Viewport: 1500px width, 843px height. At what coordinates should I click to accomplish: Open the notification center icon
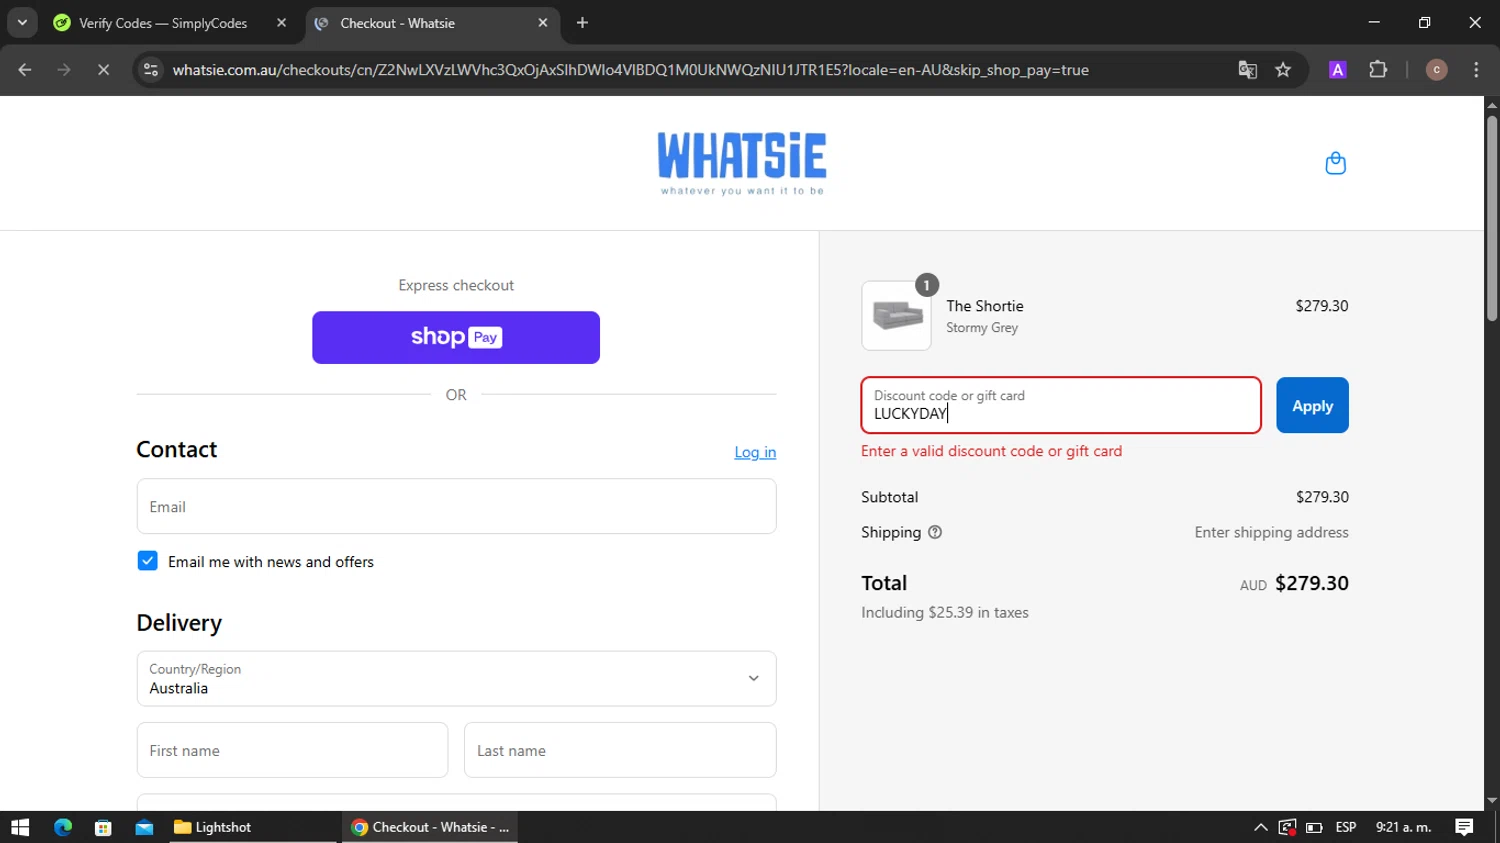tap(1464, 827)
